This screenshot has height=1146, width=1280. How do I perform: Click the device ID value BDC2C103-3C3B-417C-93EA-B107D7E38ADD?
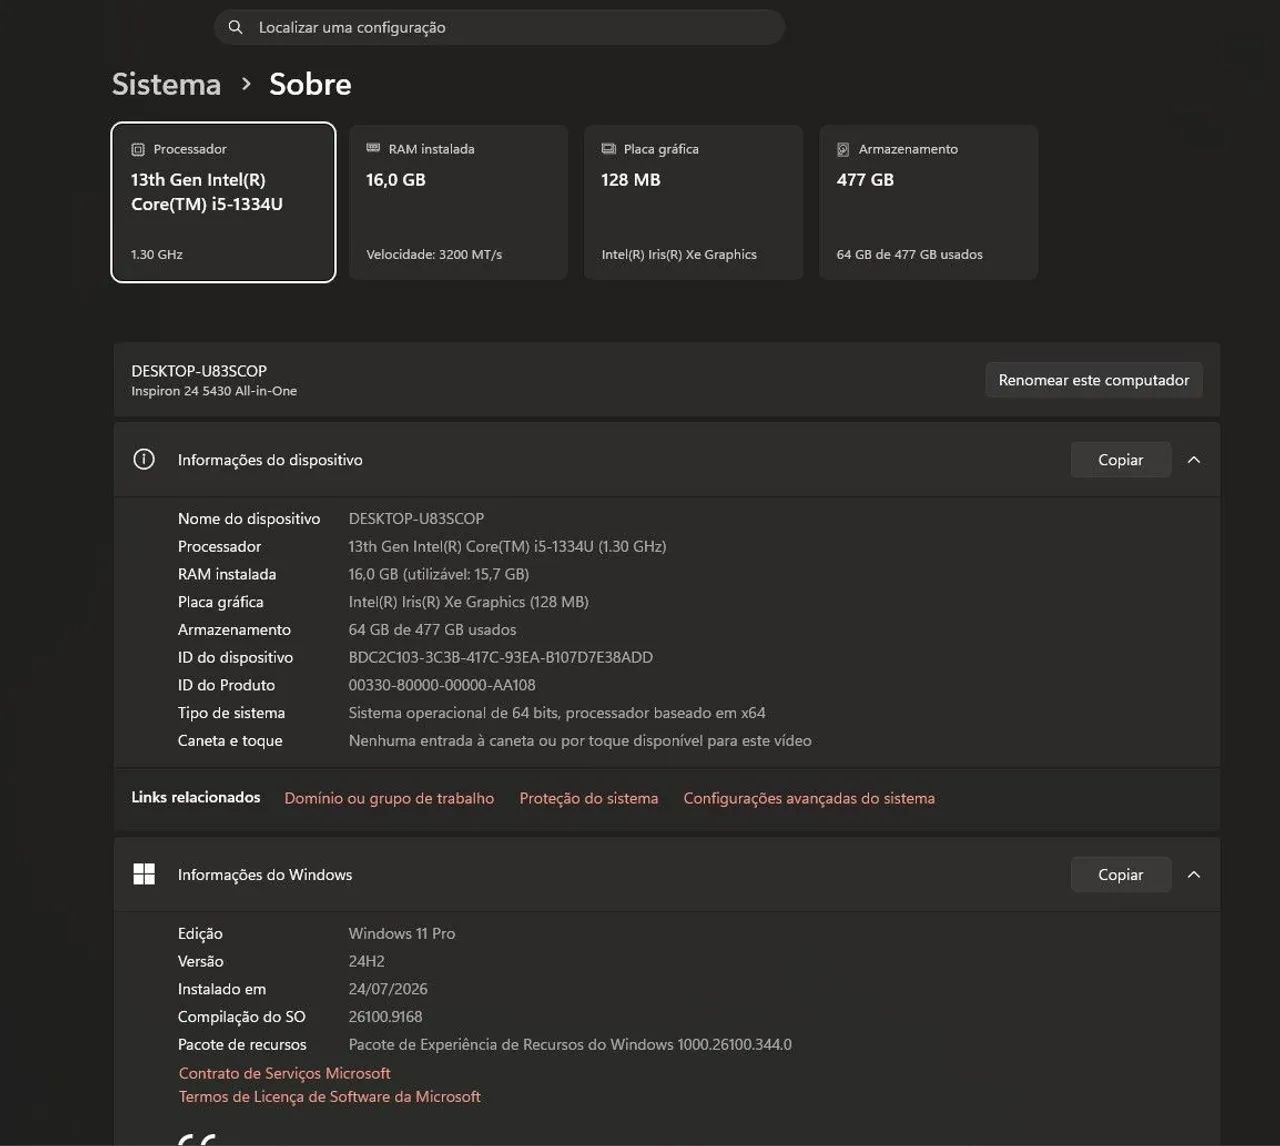500,657
